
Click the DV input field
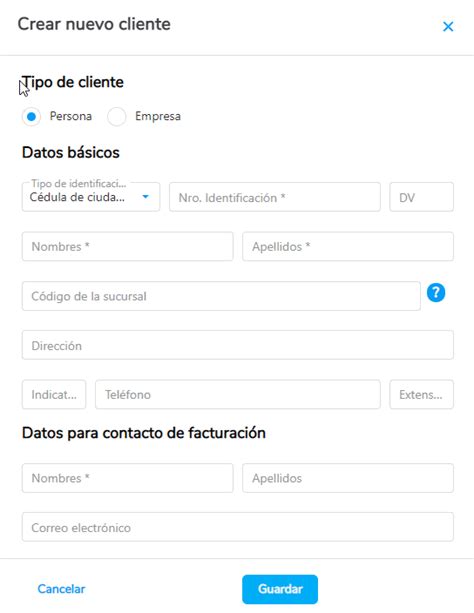(422, 197)
